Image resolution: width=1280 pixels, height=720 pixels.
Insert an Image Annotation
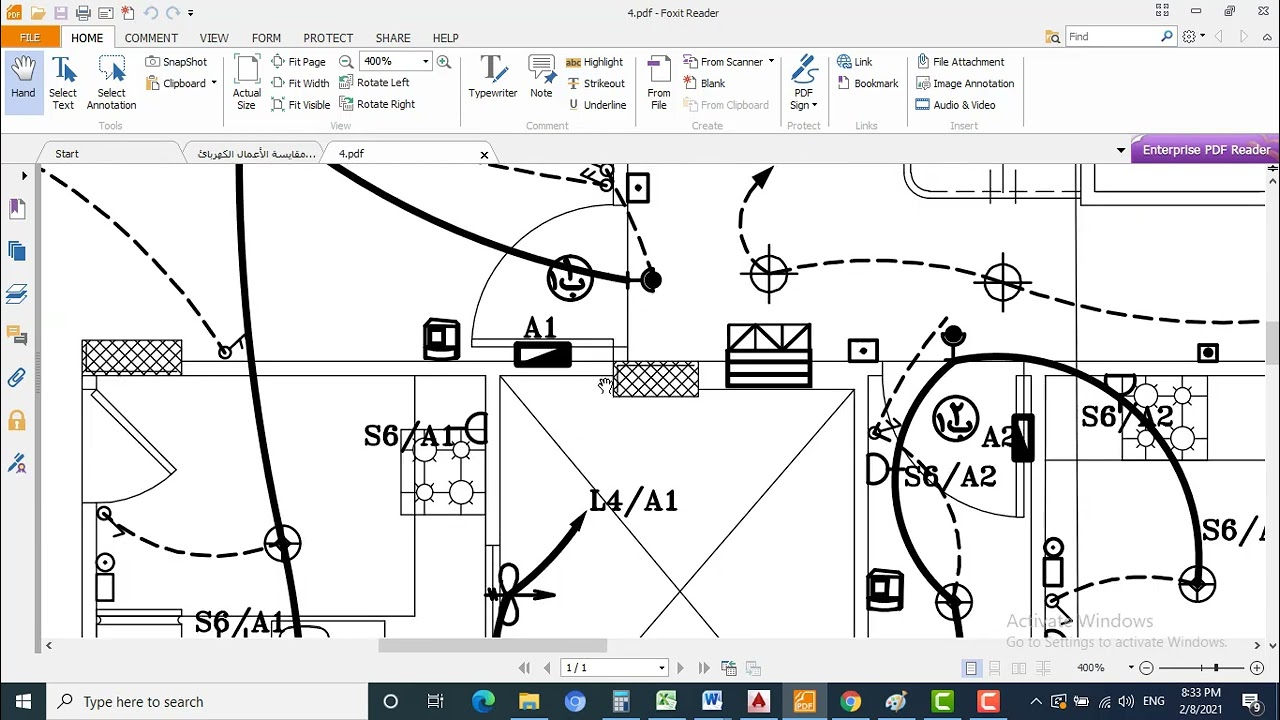pyautogui.click(x=965, y=83)
